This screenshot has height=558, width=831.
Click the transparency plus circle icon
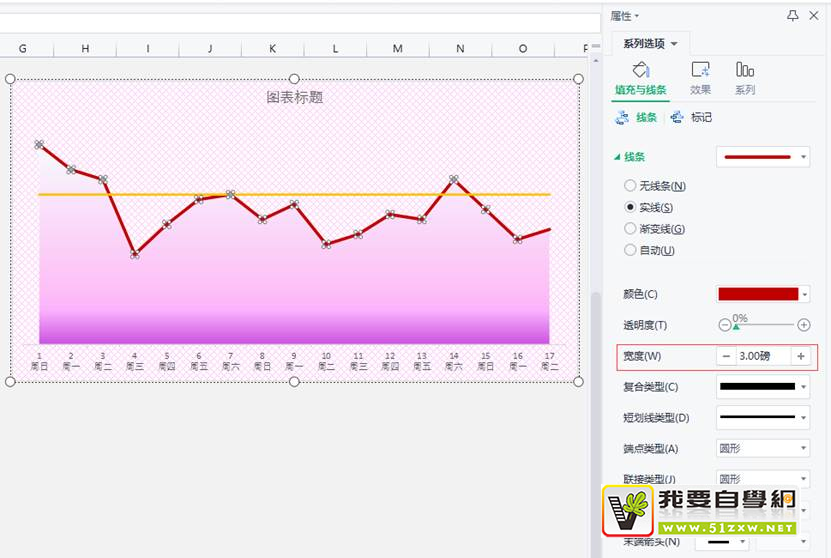[804, 325]
